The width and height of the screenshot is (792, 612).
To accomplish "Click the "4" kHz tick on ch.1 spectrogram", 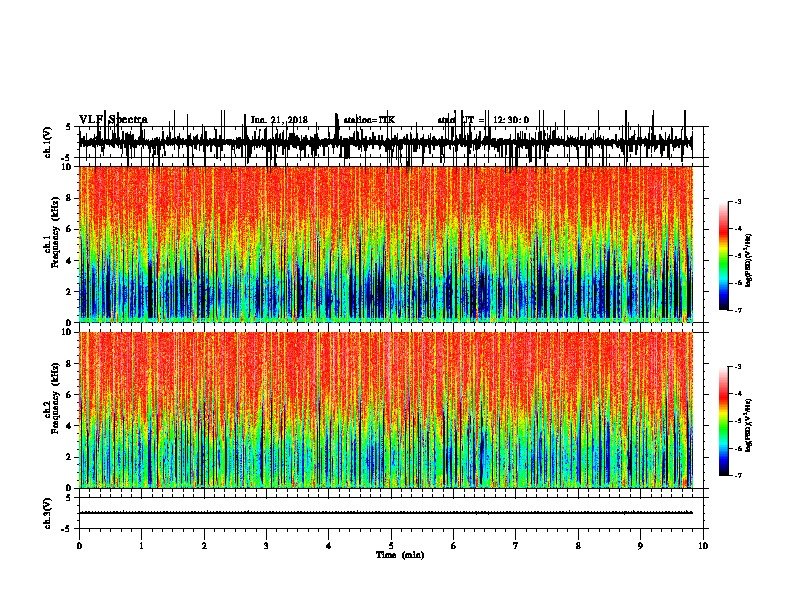I will click(70, 261).
